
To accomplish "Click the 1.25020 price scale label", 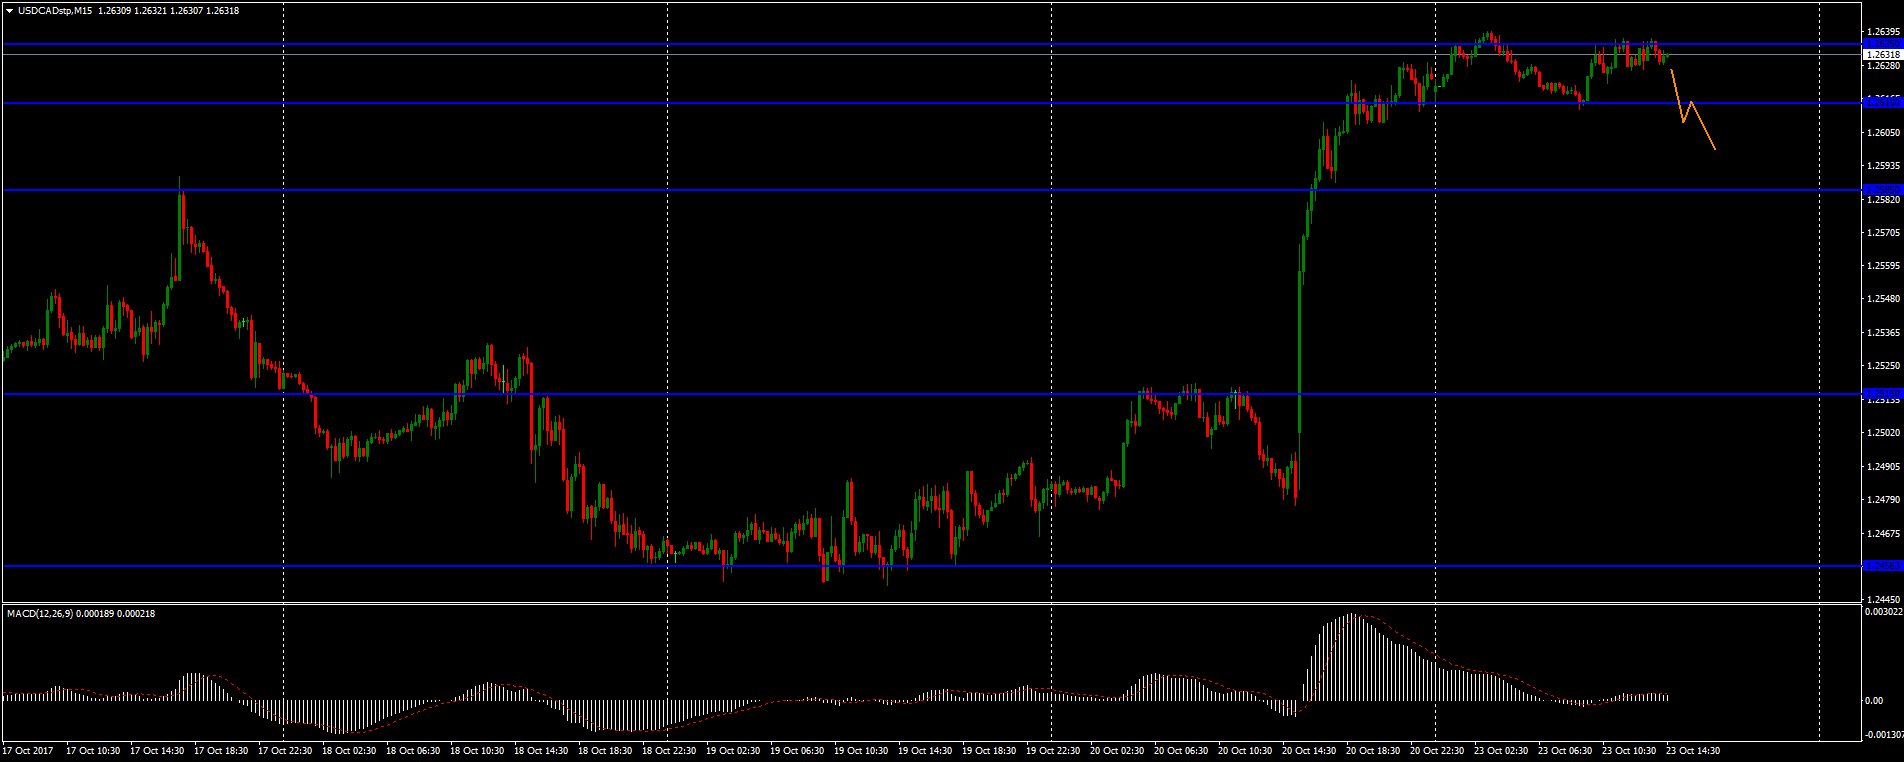I will click(1883, 432).
